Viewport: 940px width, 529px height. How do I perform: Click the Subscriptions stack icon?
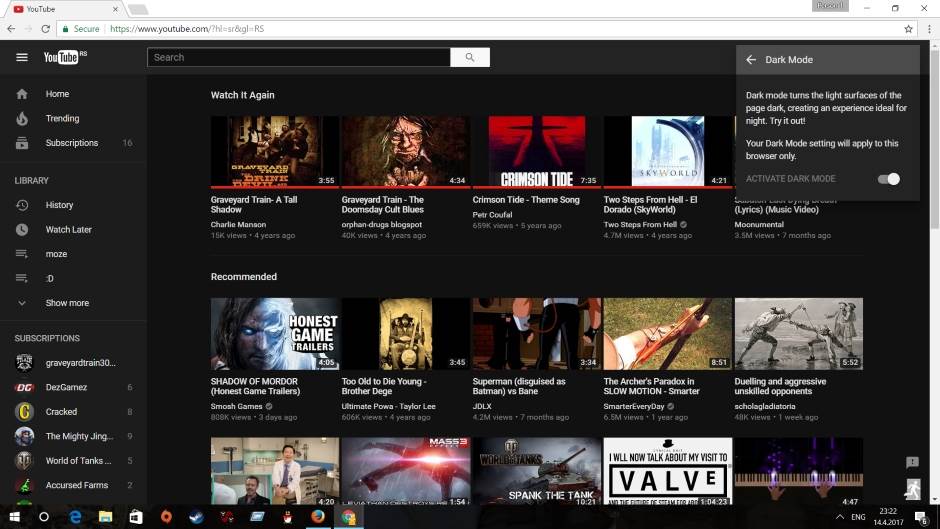click(22, 143)
